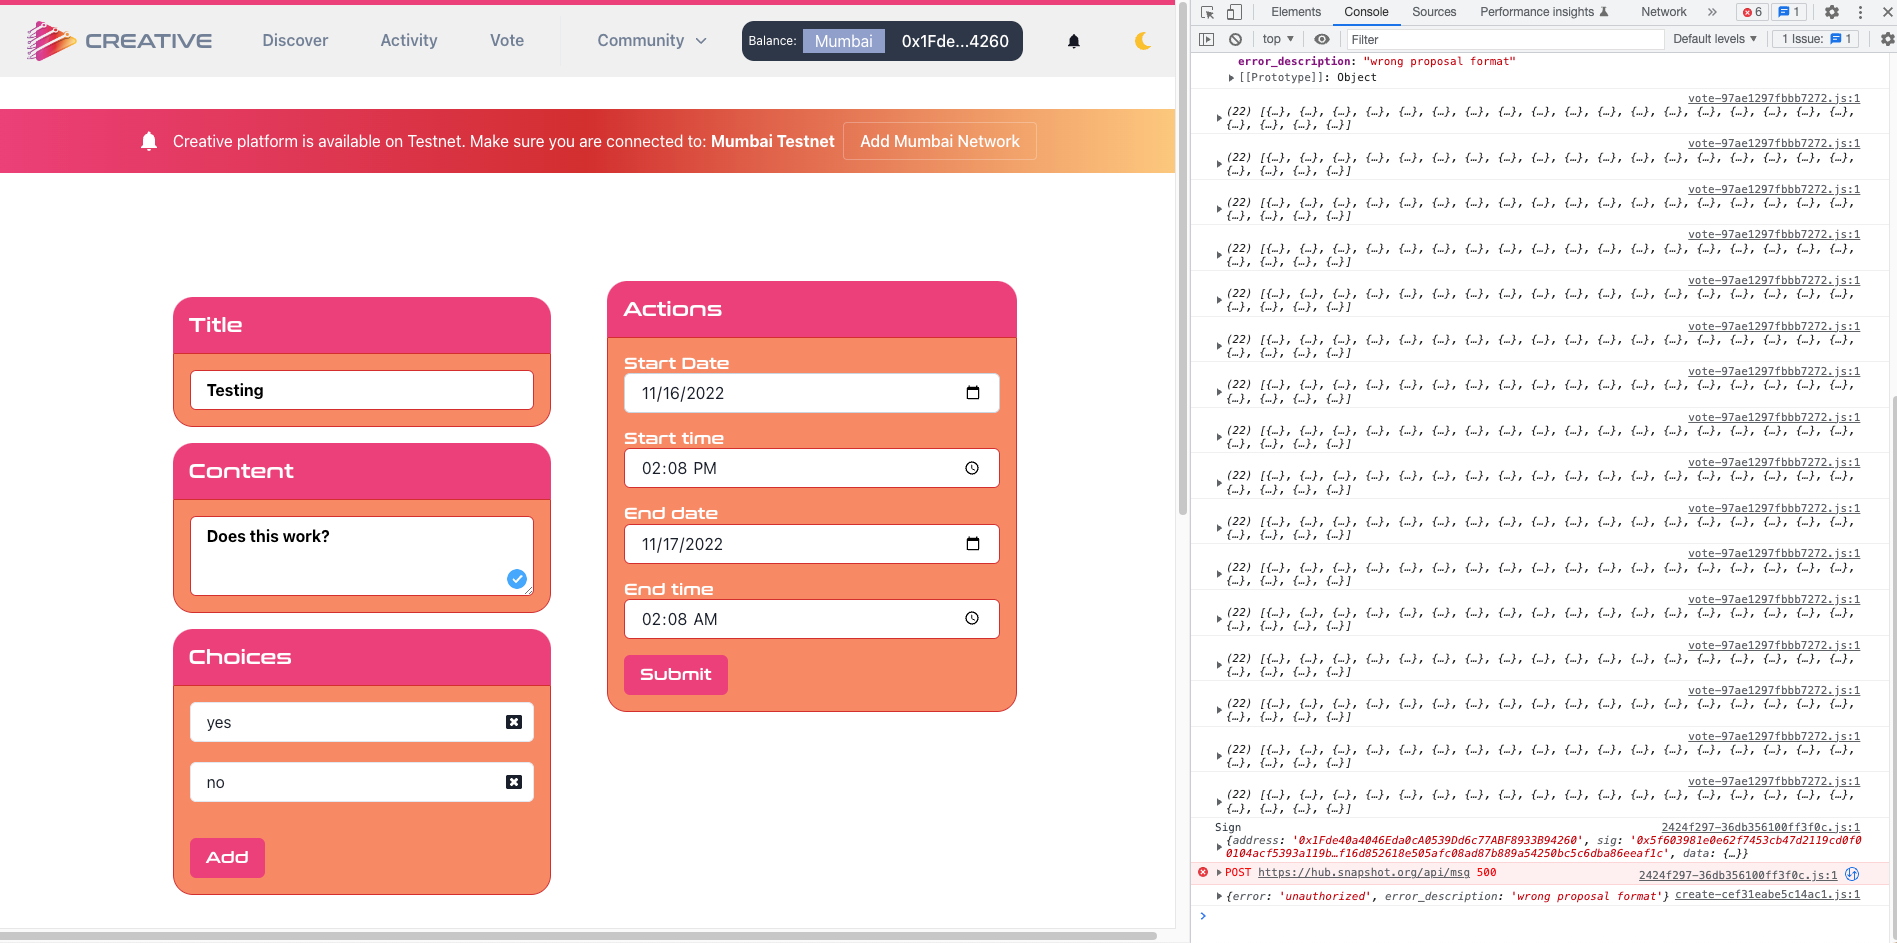Open the Start time clock picker
Viewport: 1897px width, 943px height.
(972, 468)
